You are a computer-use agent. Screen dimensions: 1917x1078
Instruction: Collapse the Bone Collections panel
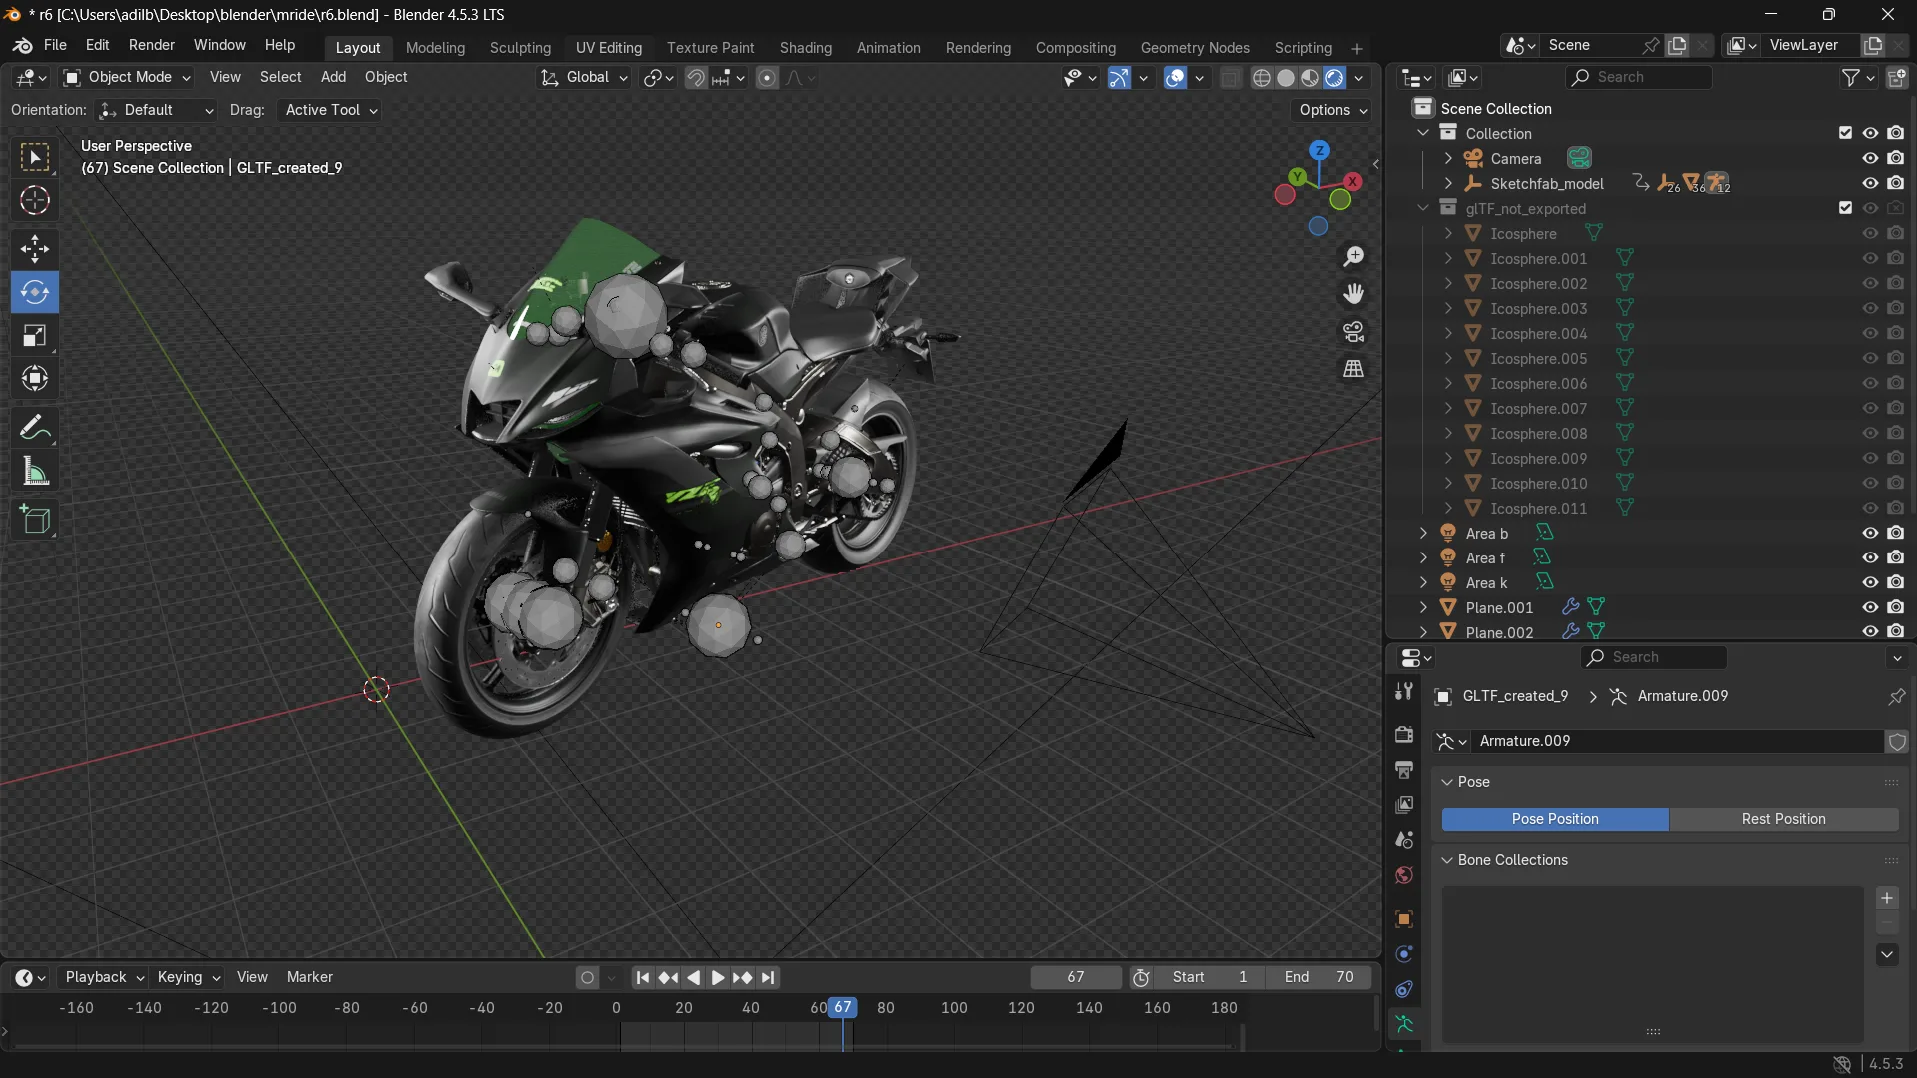(1446, 860)
